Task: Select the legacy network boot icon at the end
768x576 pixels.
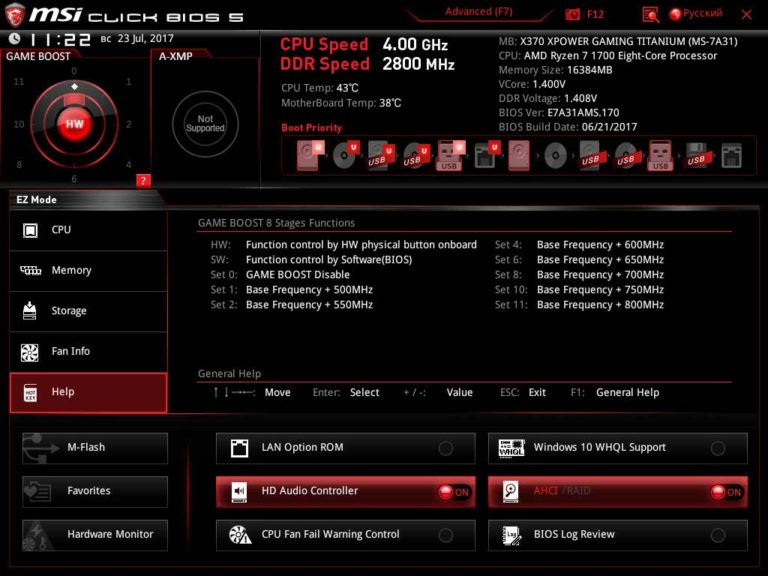Action: tap(732, 156)
